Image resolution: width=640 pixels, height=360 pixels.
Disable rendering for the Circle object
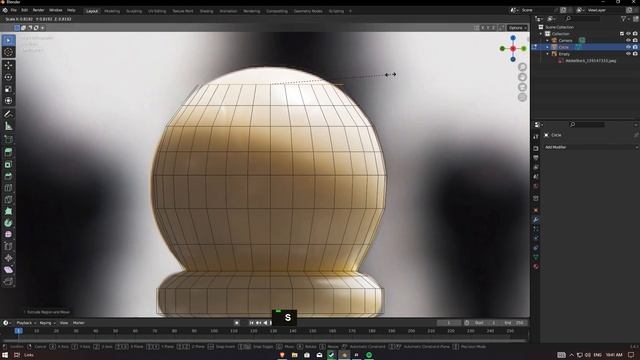click(635, 47)
